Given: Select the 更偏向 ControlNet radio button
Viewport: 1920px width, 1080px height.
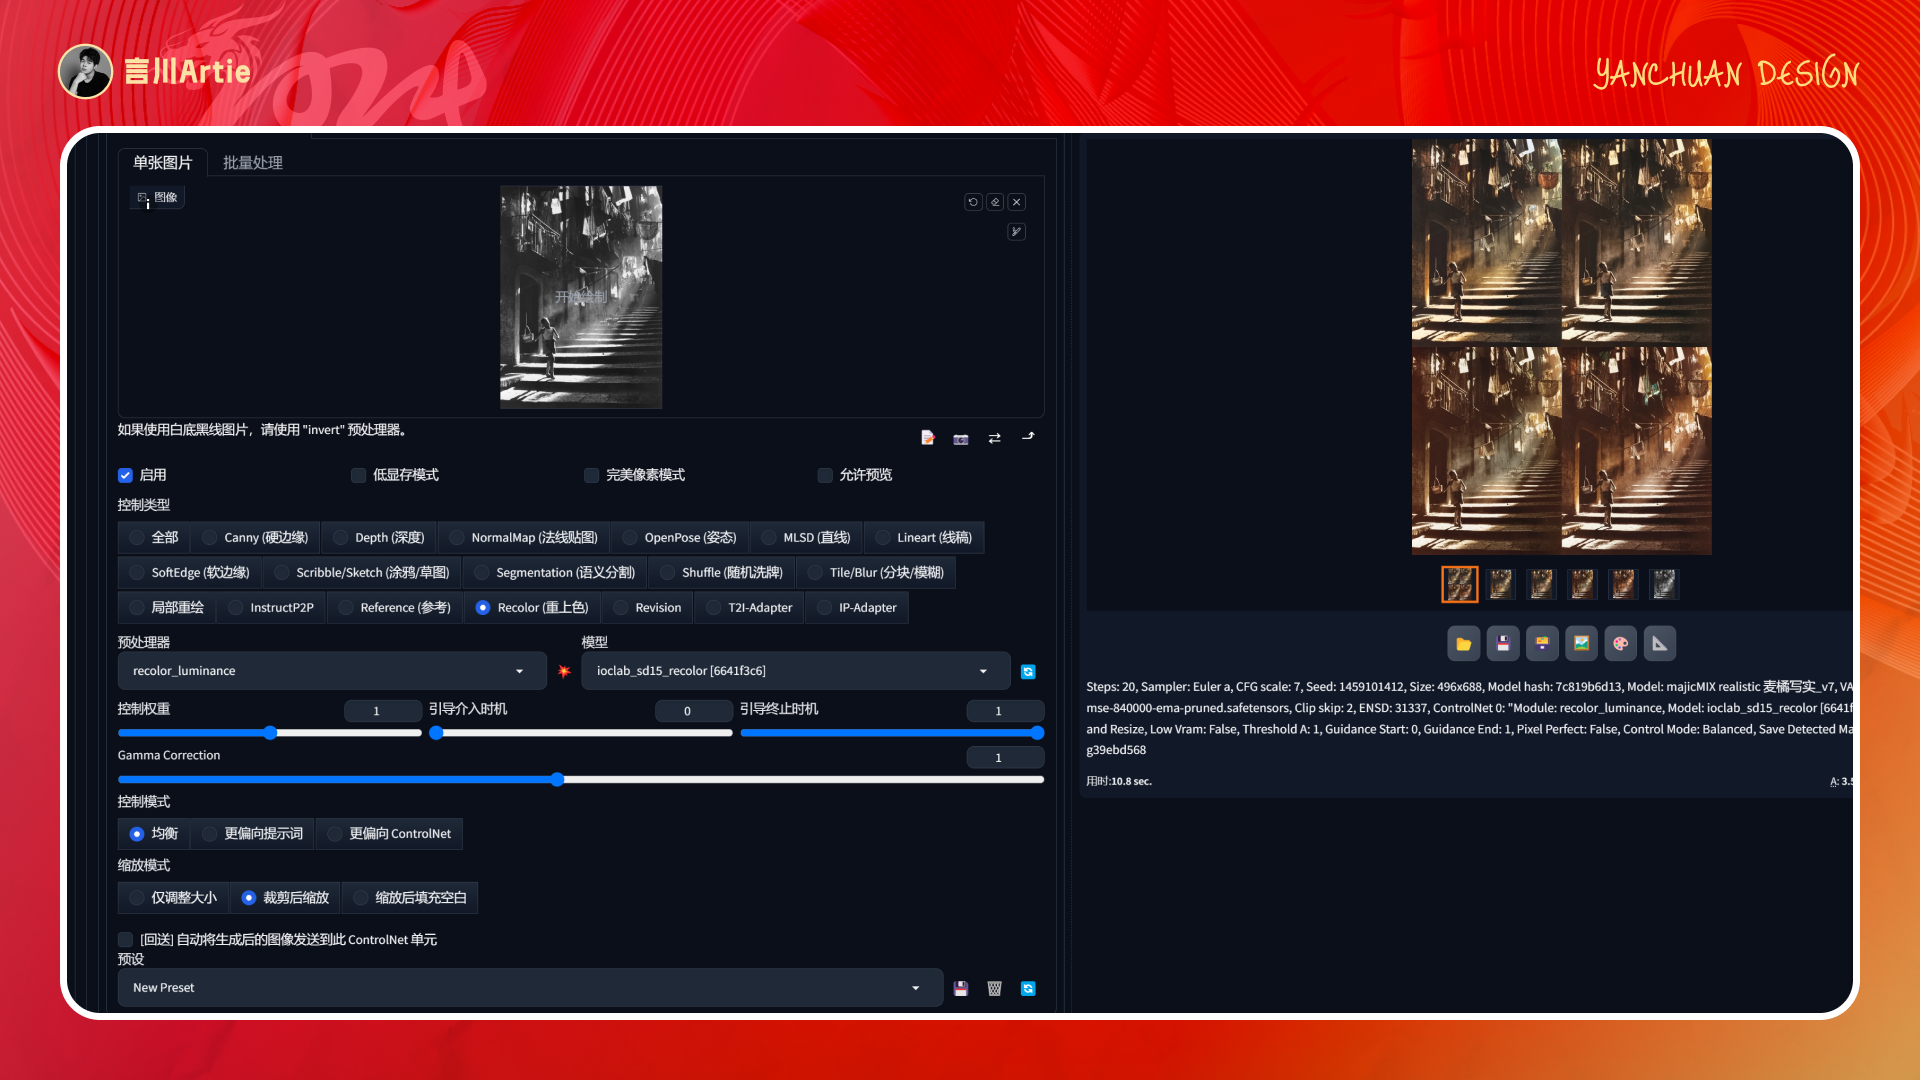Looking at the screenshot, I should coord(334,833).
